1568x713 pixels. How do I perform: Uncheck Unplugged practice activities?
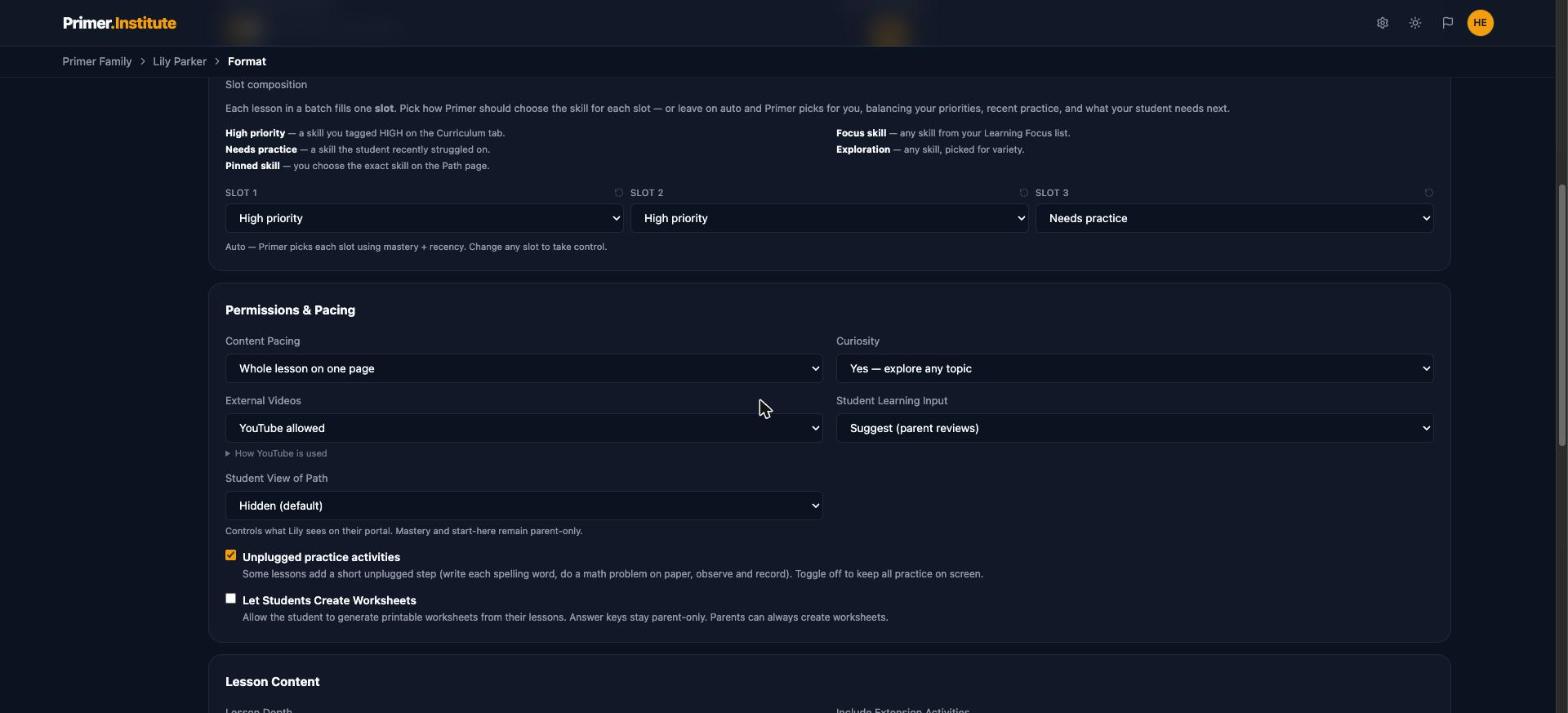[x=230, y=555]
